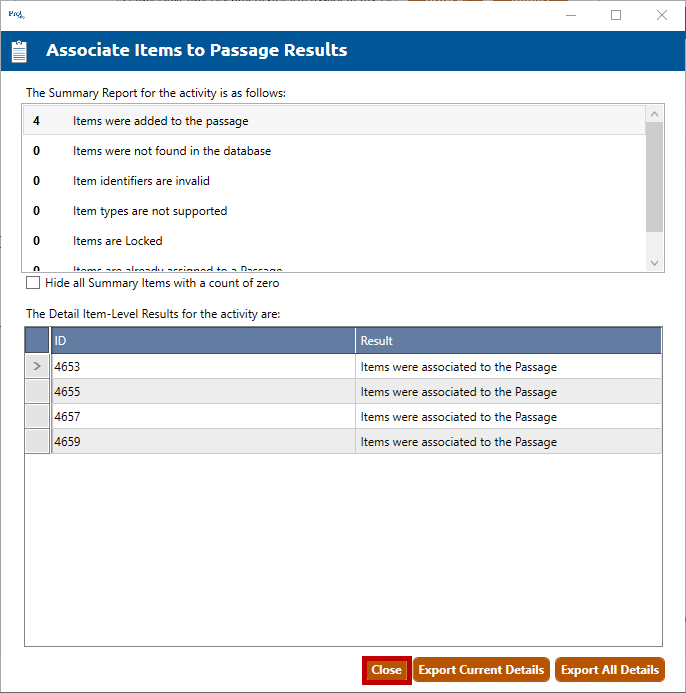The height and width of the screenshot is (693, 686).
Task: Sort results by the Result column header
Action: [508, 340]
